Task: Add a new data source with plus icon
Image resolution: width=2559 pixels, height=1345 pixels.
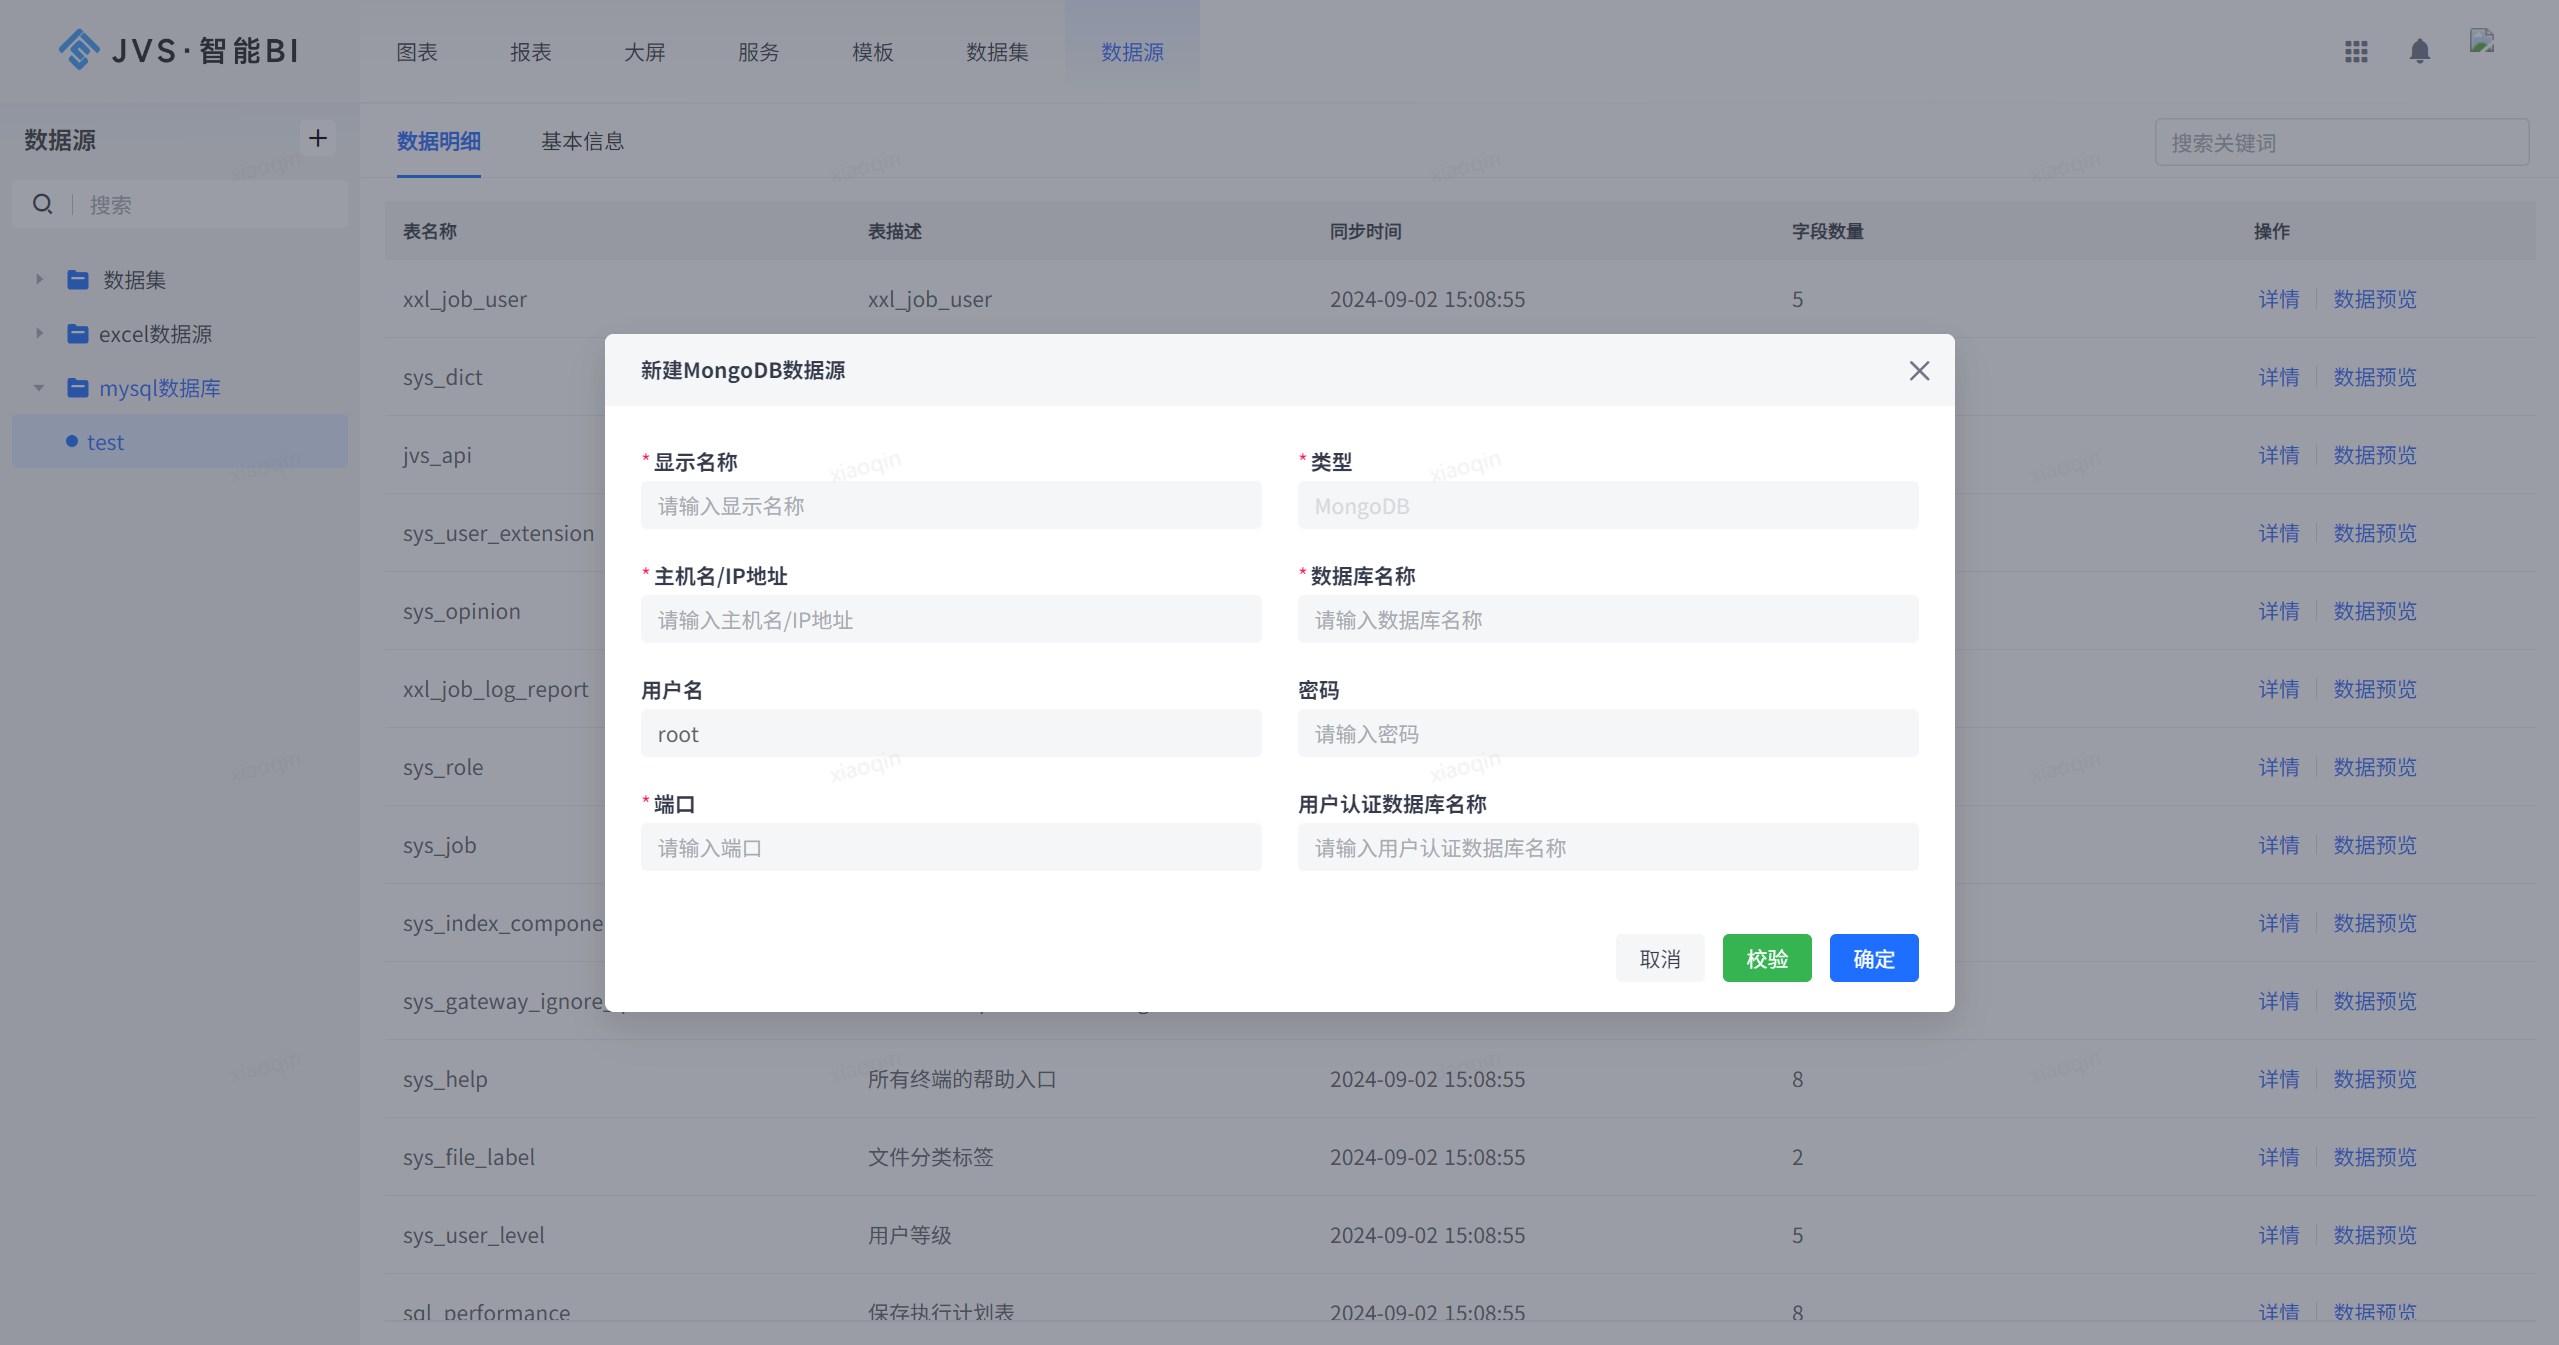Action: (317, 138)
